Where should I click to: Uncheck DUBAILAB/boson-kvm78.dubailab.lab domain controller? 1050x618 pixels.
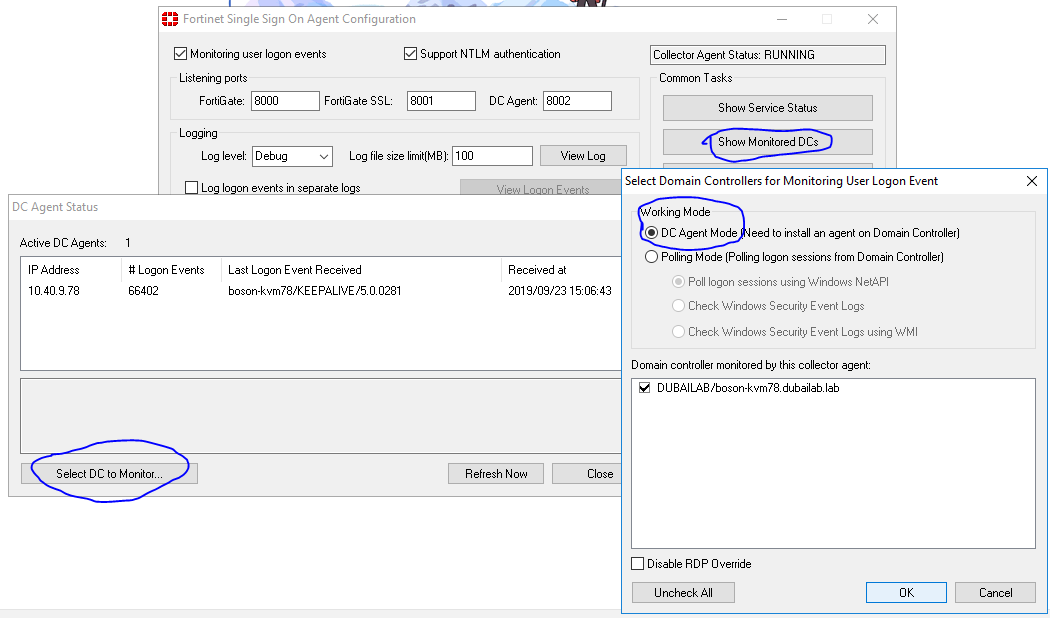pos(645,388)
